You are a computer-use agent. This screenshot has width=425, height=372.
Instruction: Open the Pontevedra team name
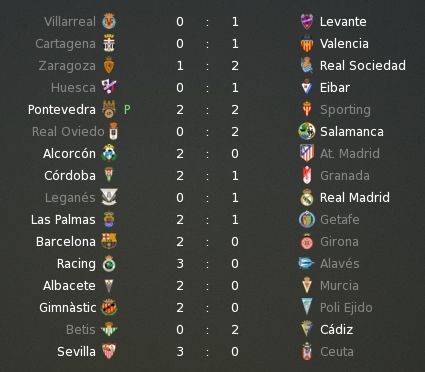pyautogui.click(x=62, y=110)
